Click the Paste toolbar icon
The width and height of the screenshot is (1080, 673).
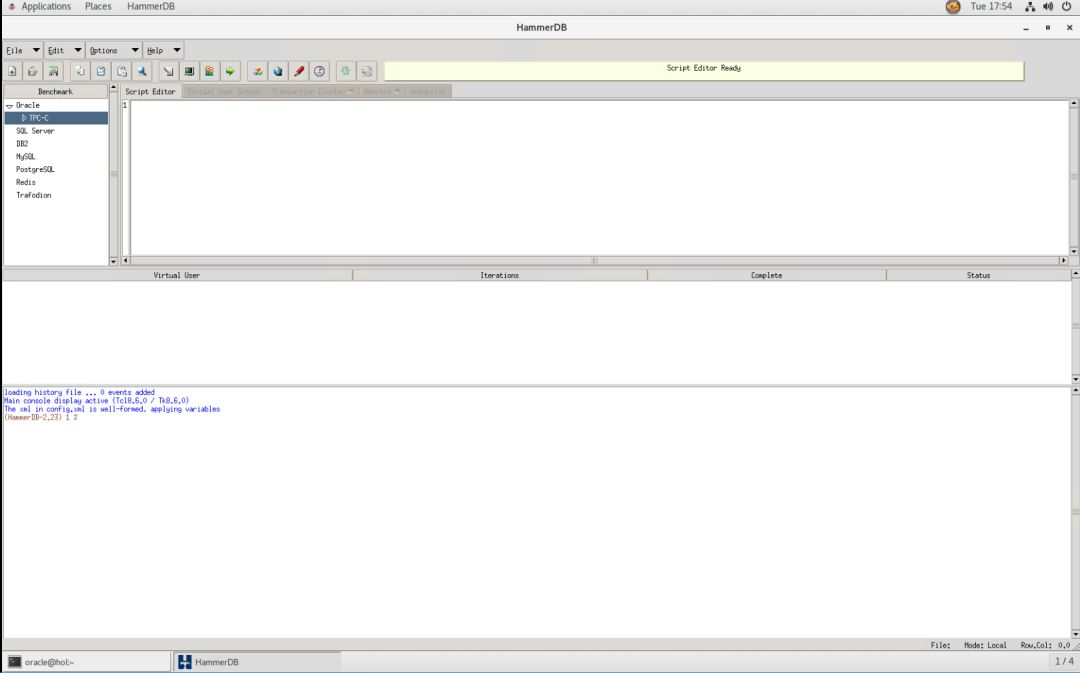[x=122, y=71]
